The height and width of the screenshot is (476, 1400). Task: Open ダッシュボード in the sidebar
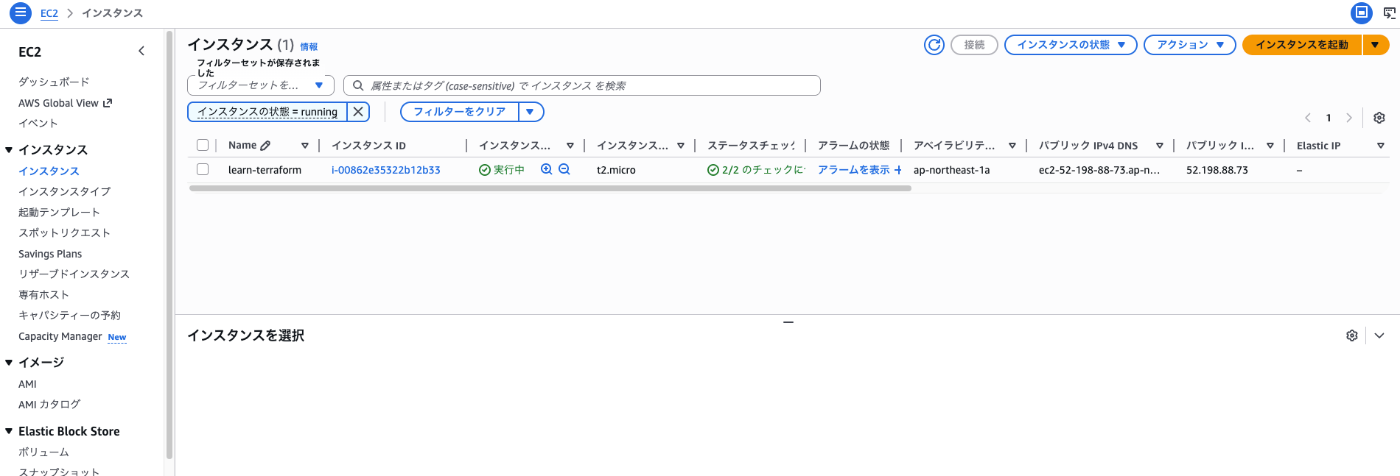click(x=54, y=82)
